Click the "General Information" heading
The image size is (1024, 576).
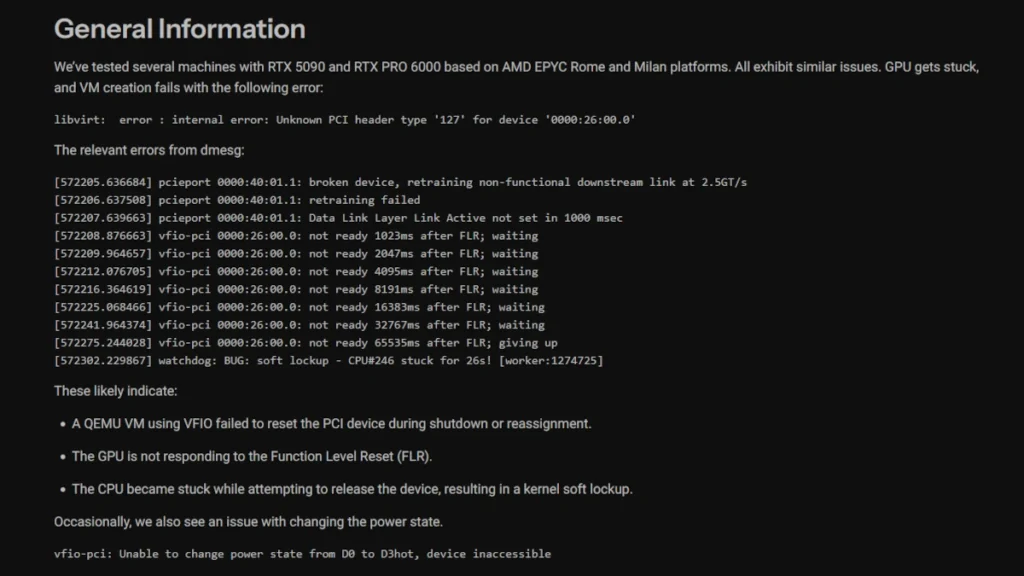[179, 29]
